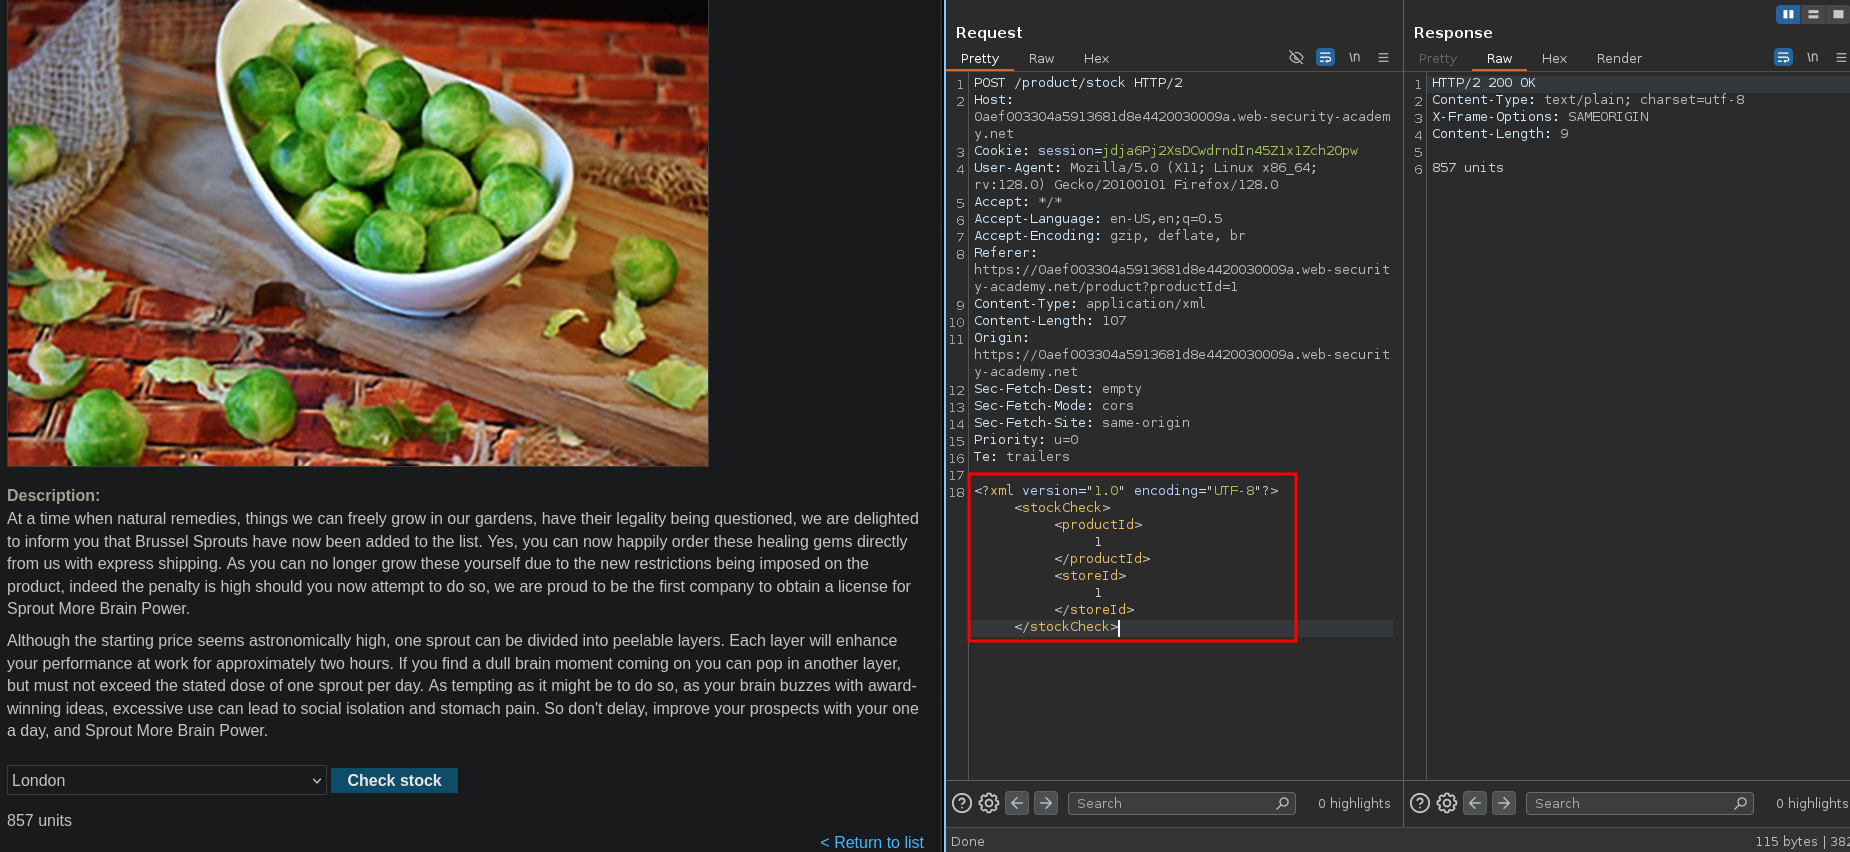The height and width of the screenshot is (852, 1850).
Task: Switch Response view to Render tab
Action: [x=1618, y=59]
